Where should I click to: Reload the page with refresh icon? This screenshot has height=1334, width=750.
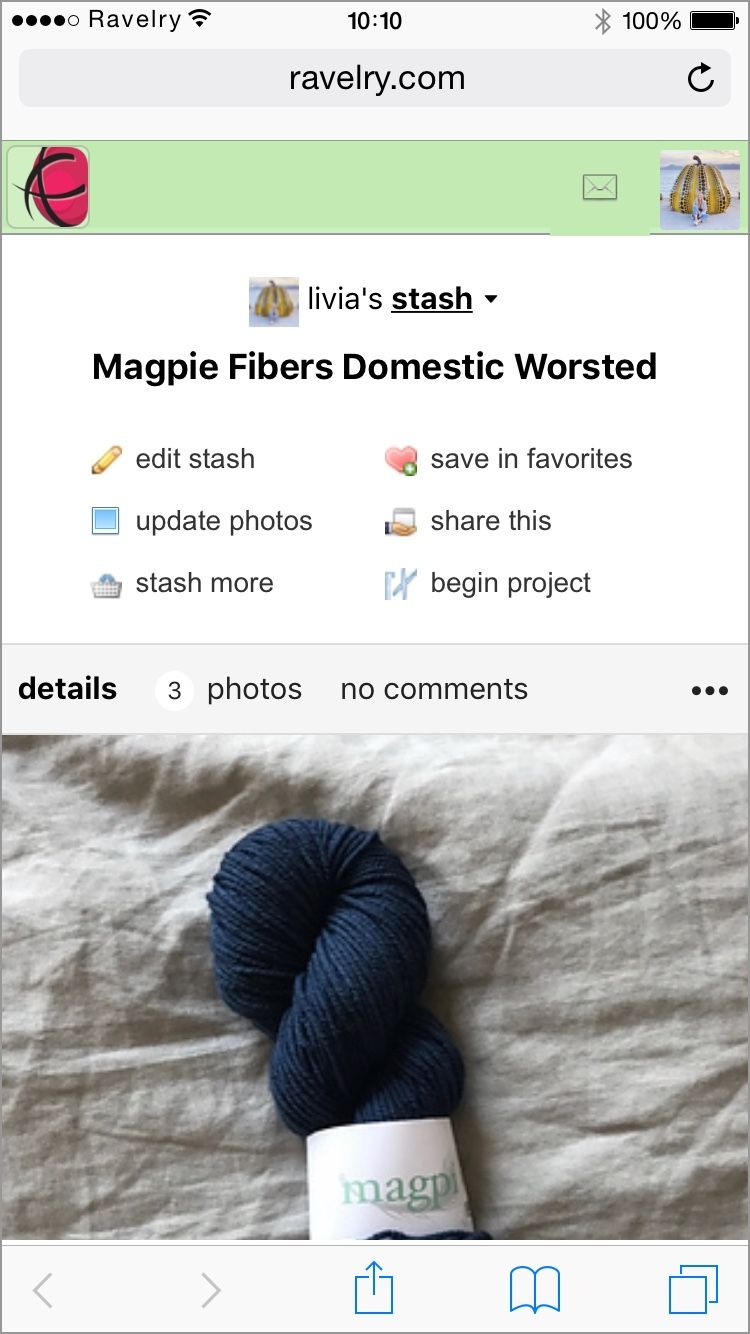click(x=701, y=78)
